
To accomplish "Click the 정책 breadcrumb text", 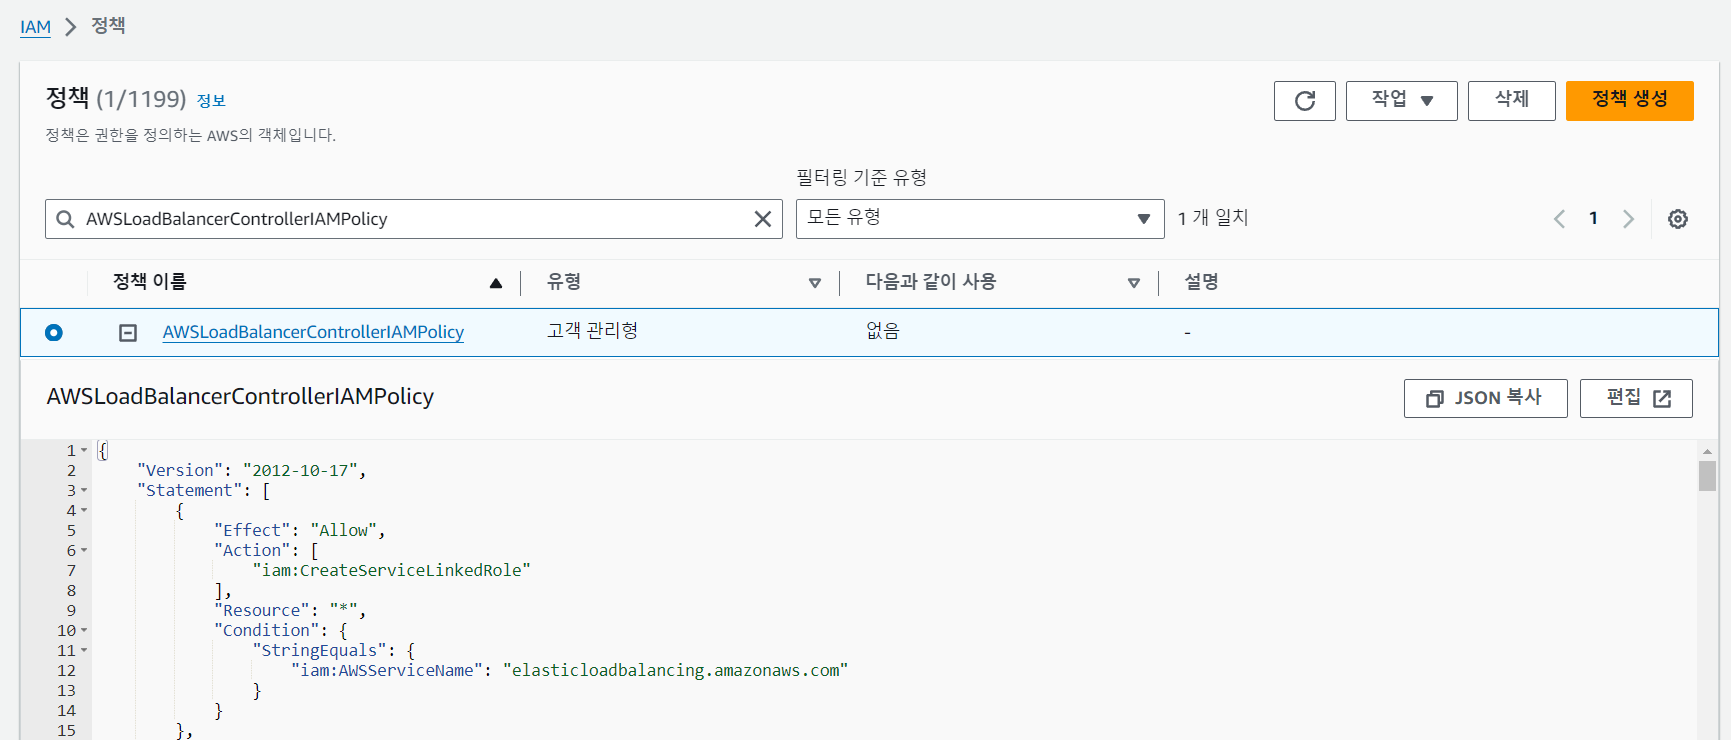I will click(108, 26).
